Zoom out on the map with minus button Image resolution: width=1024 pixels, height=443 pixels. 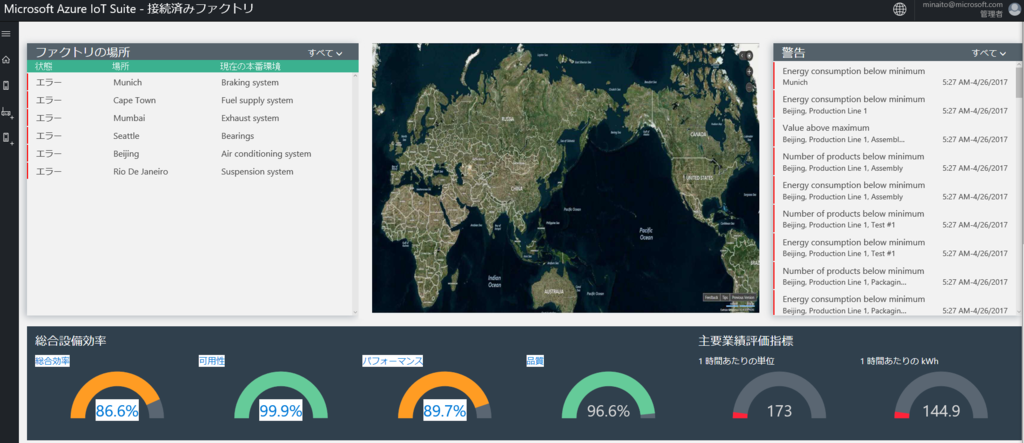click(x=749, y=86)
